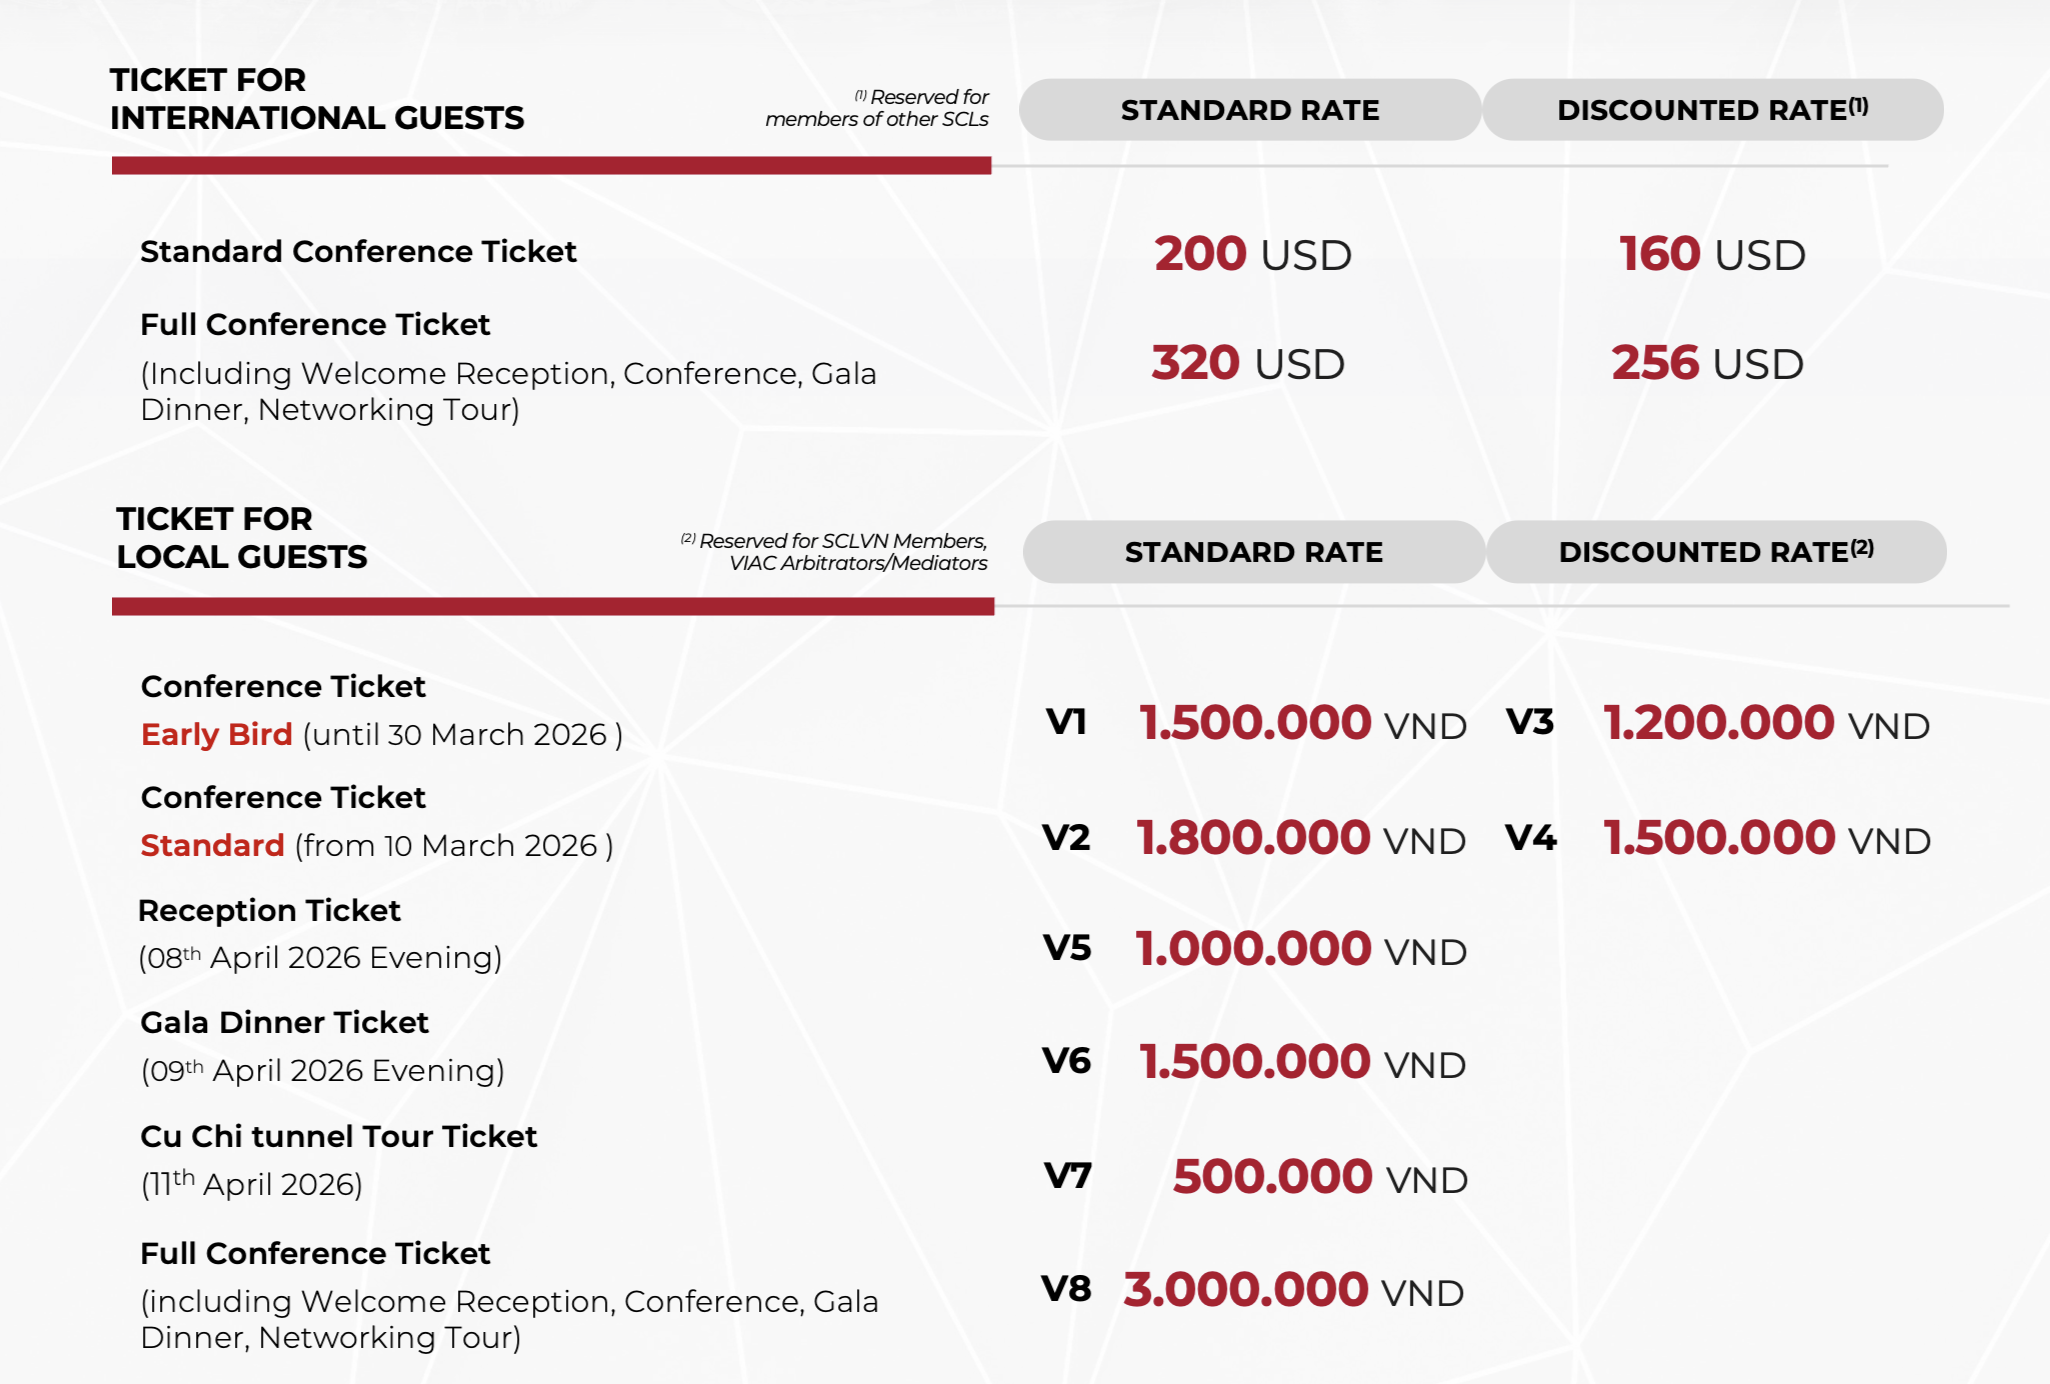
Task: Click the international Standard Rate header pill
Action: [x=1249, y=110]
